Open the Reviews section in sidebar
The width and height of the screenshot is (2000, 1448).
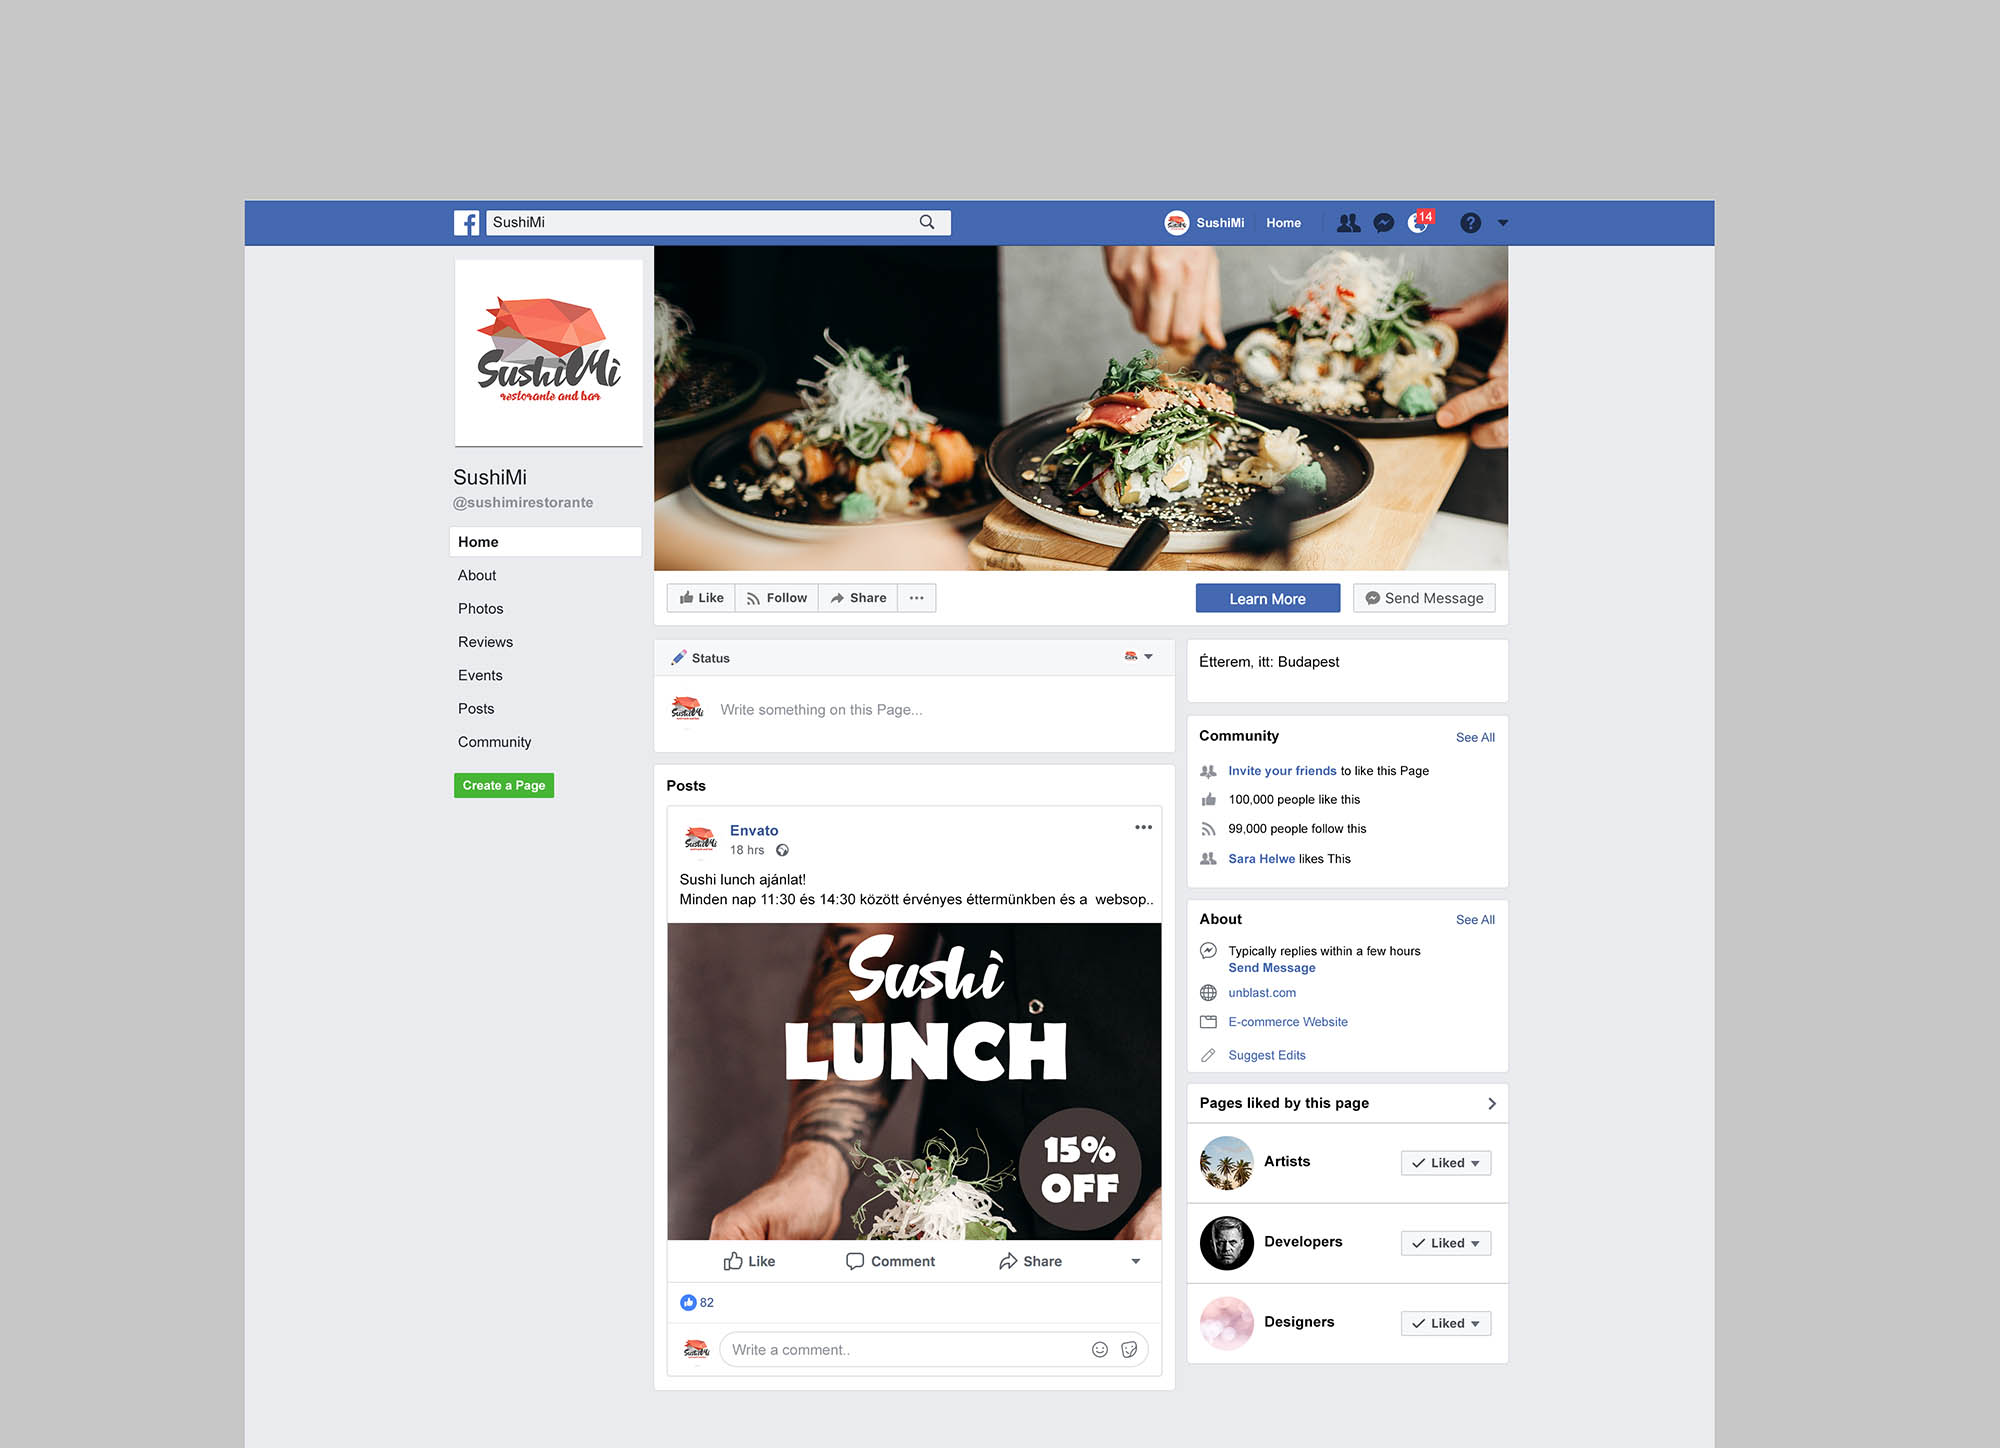click(x=484, y=639)
